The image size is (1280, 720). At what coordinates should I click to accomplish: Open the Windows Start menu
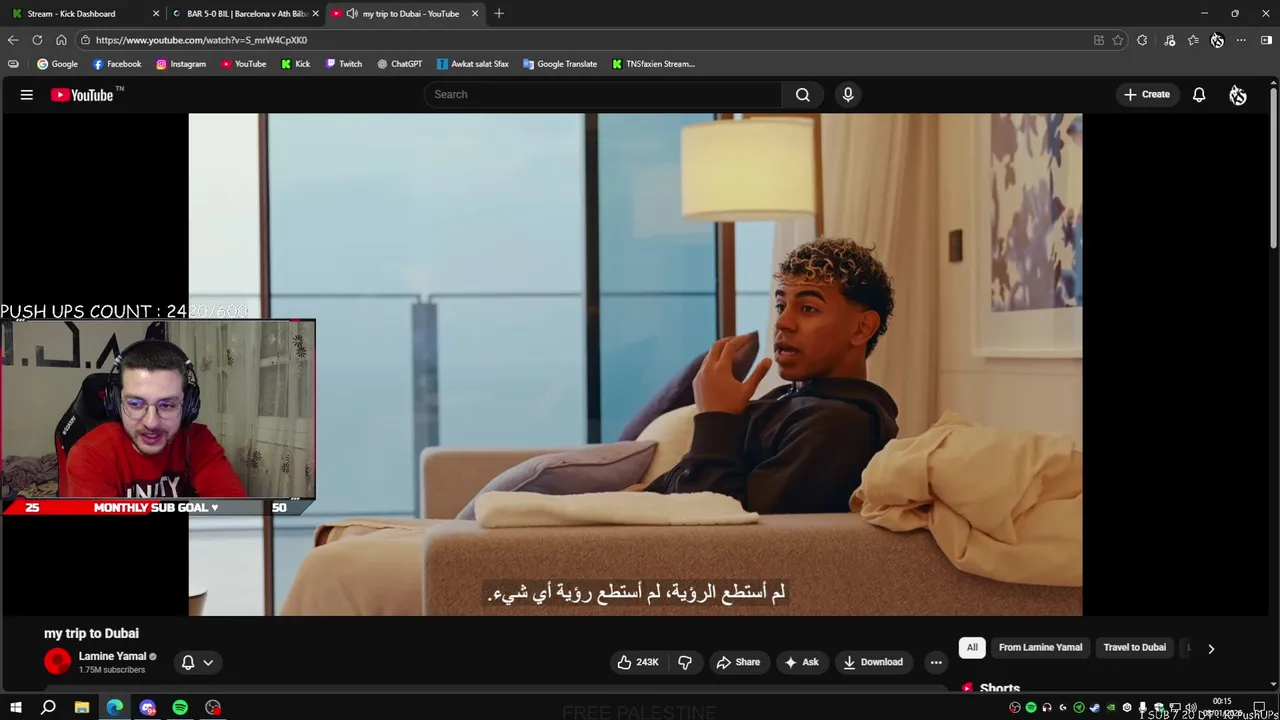pyautogui.click(x=15, y=707)
